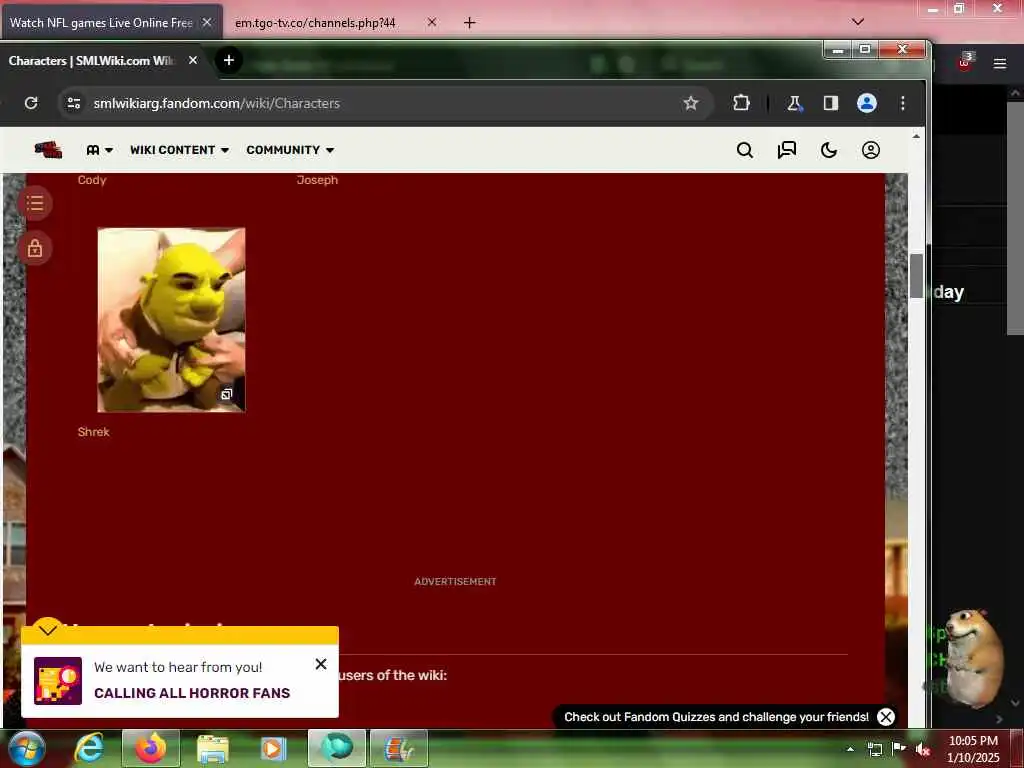1024x768 pixels.
Task: Follow the Shrek character link
Action: (x=93, y=432)
